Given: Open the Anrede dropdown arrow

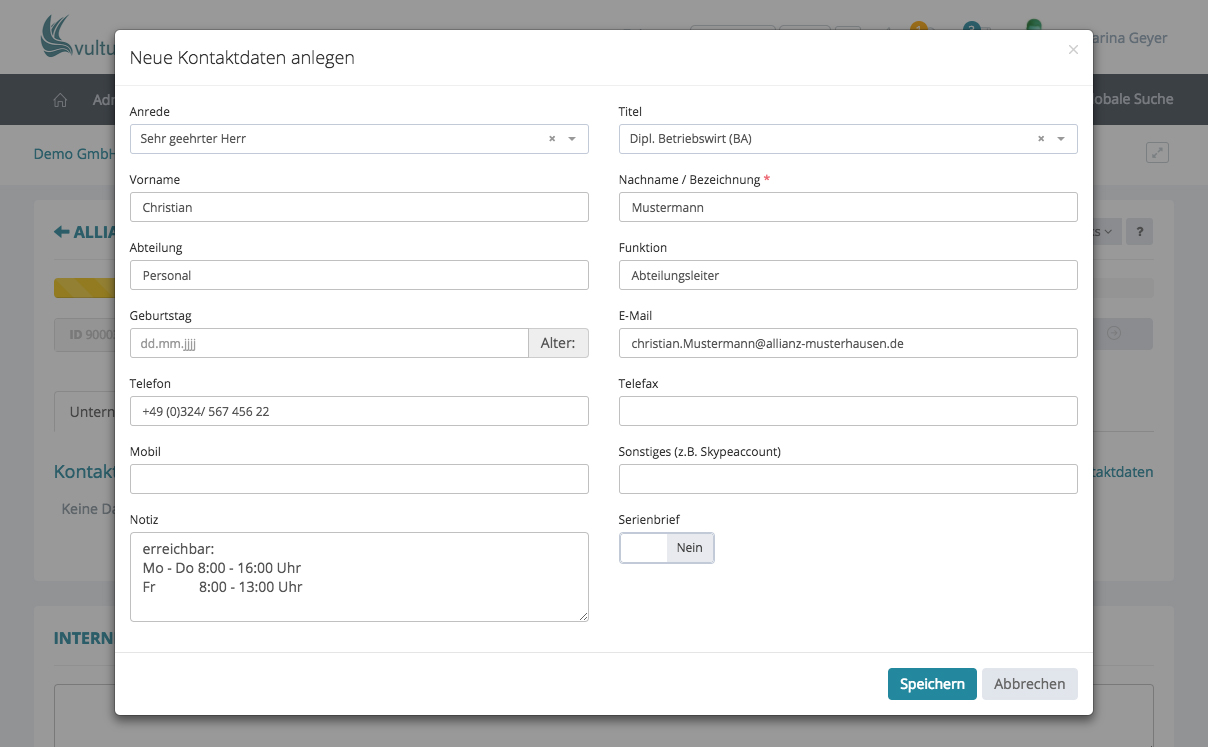Looking at the screenshot, I should pos(572,139).
